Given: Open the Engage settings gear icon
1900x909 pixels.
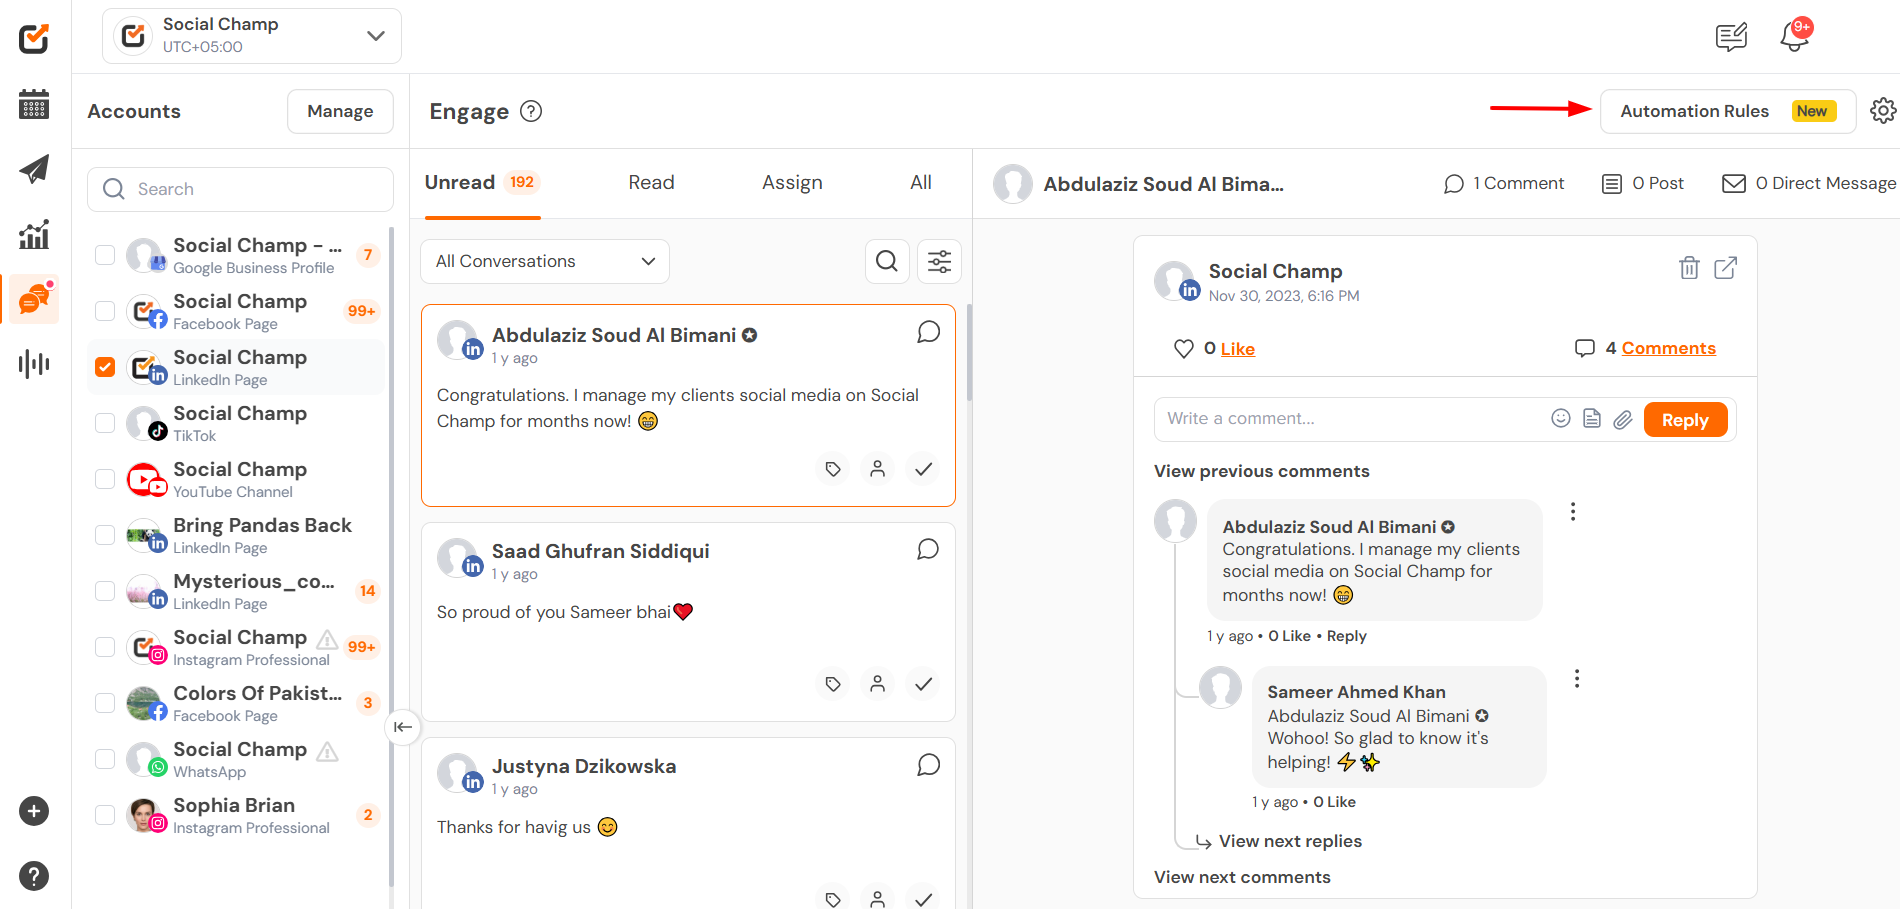Looking at the screenshot, I should pyautogui.click(x=1883, y=111).
